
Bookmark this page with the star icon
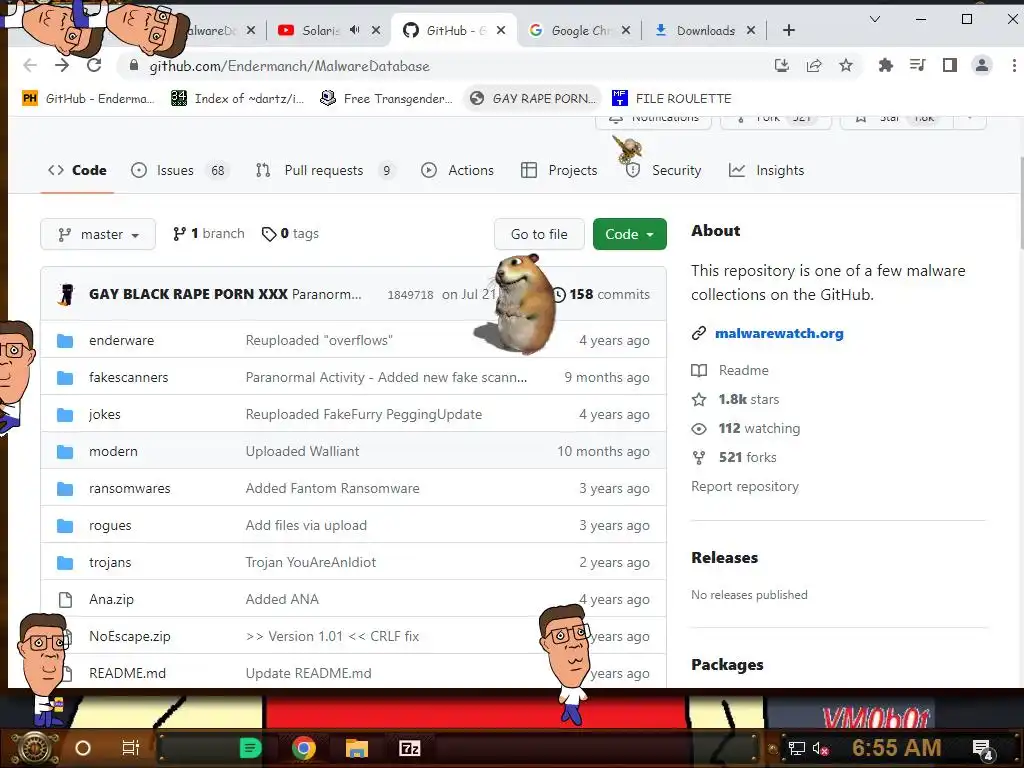[846, 65]
